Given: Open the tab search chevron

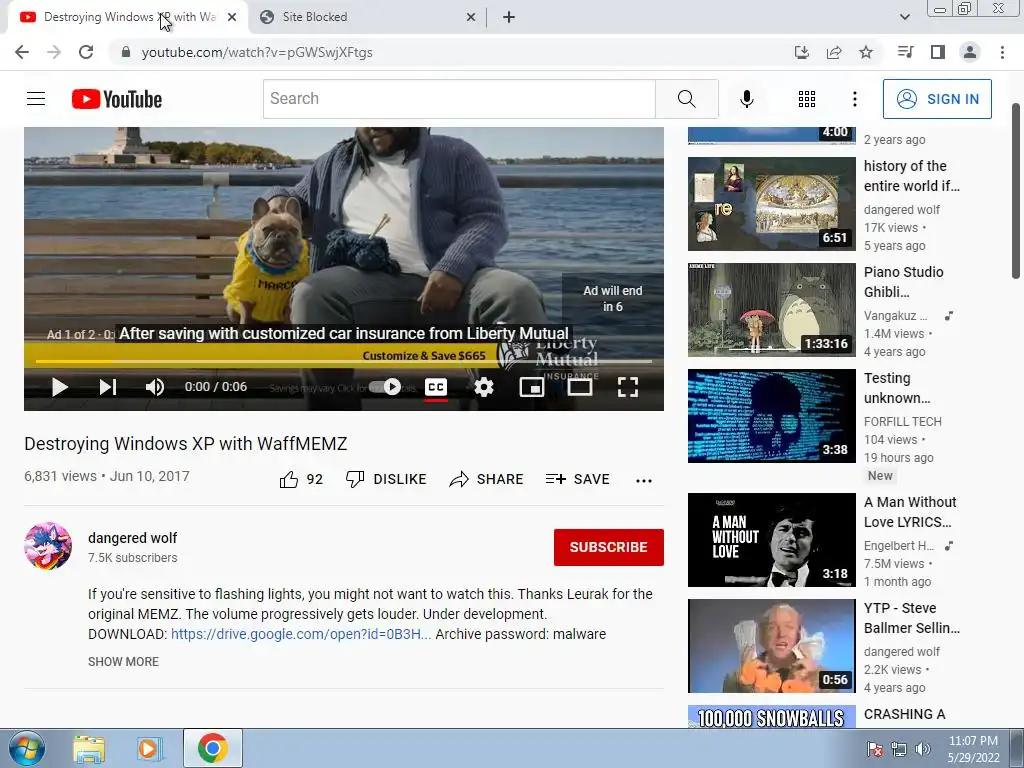Looking at the screenshot, I should tap(904, 17).
